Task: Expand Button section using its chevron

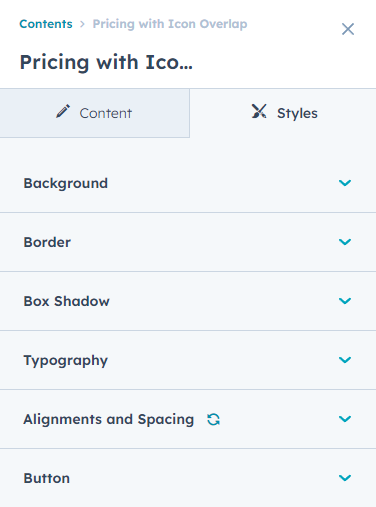Action: tap(345, 478)
